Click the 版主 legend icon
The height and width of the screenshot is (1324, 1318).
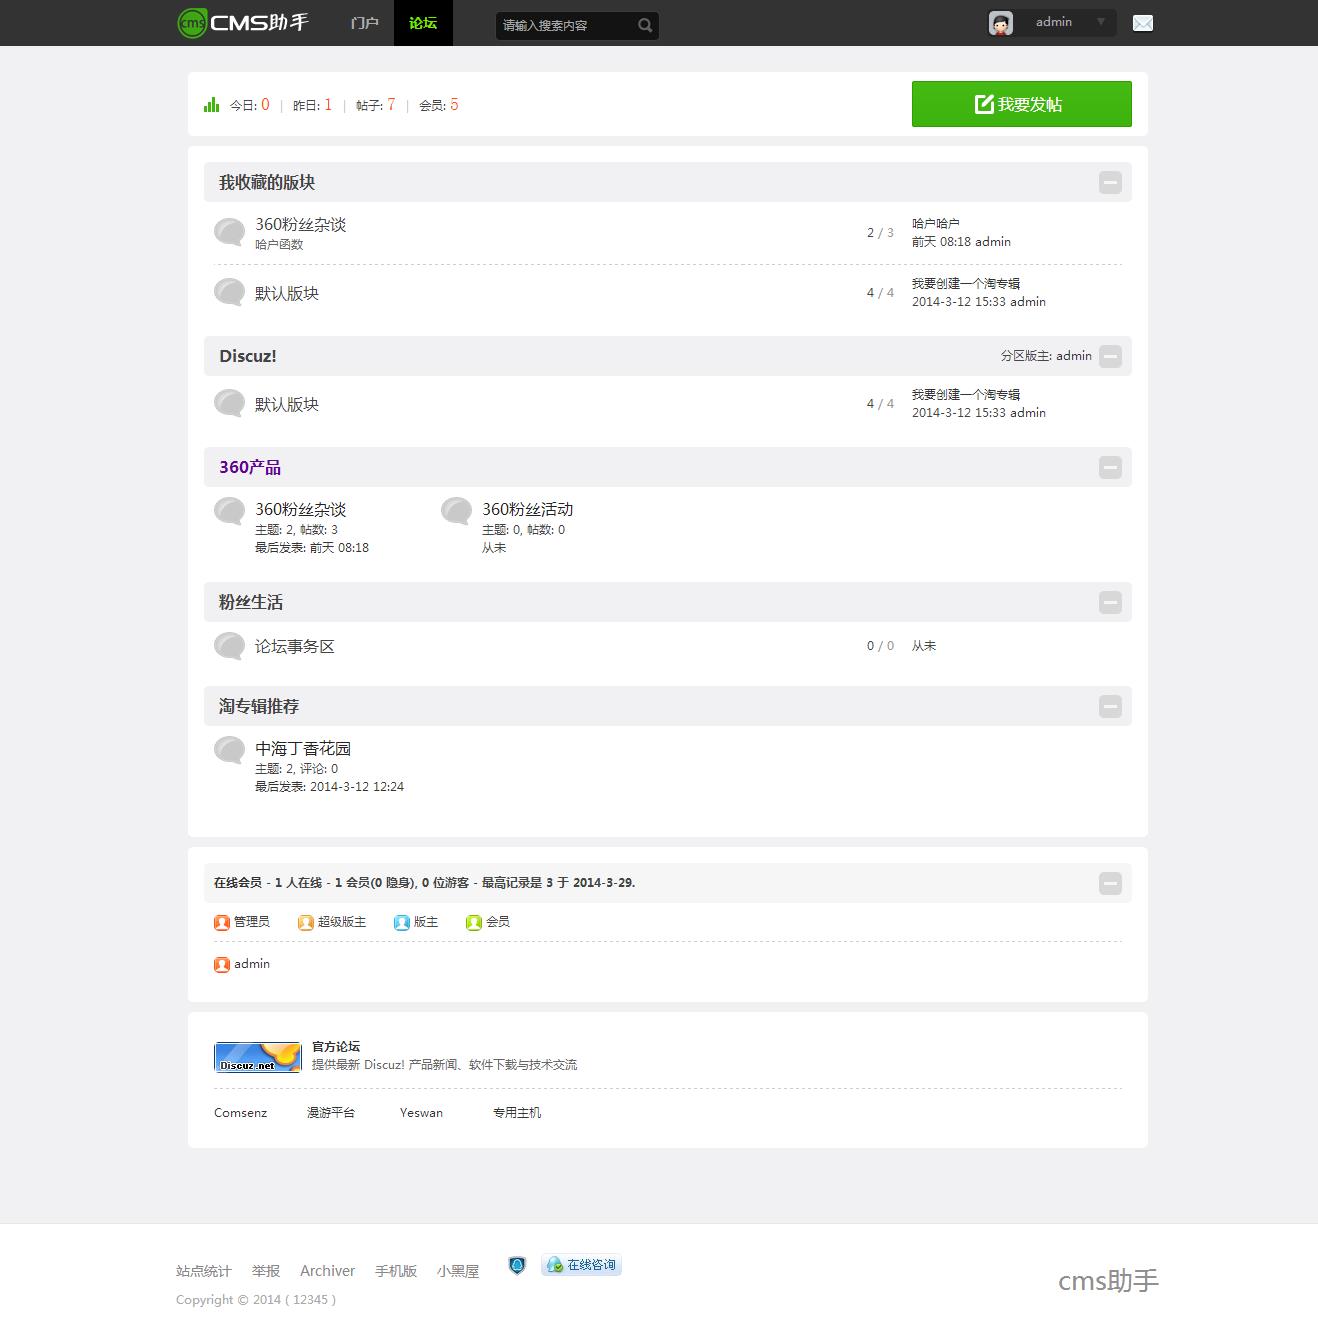pos(402,922)
